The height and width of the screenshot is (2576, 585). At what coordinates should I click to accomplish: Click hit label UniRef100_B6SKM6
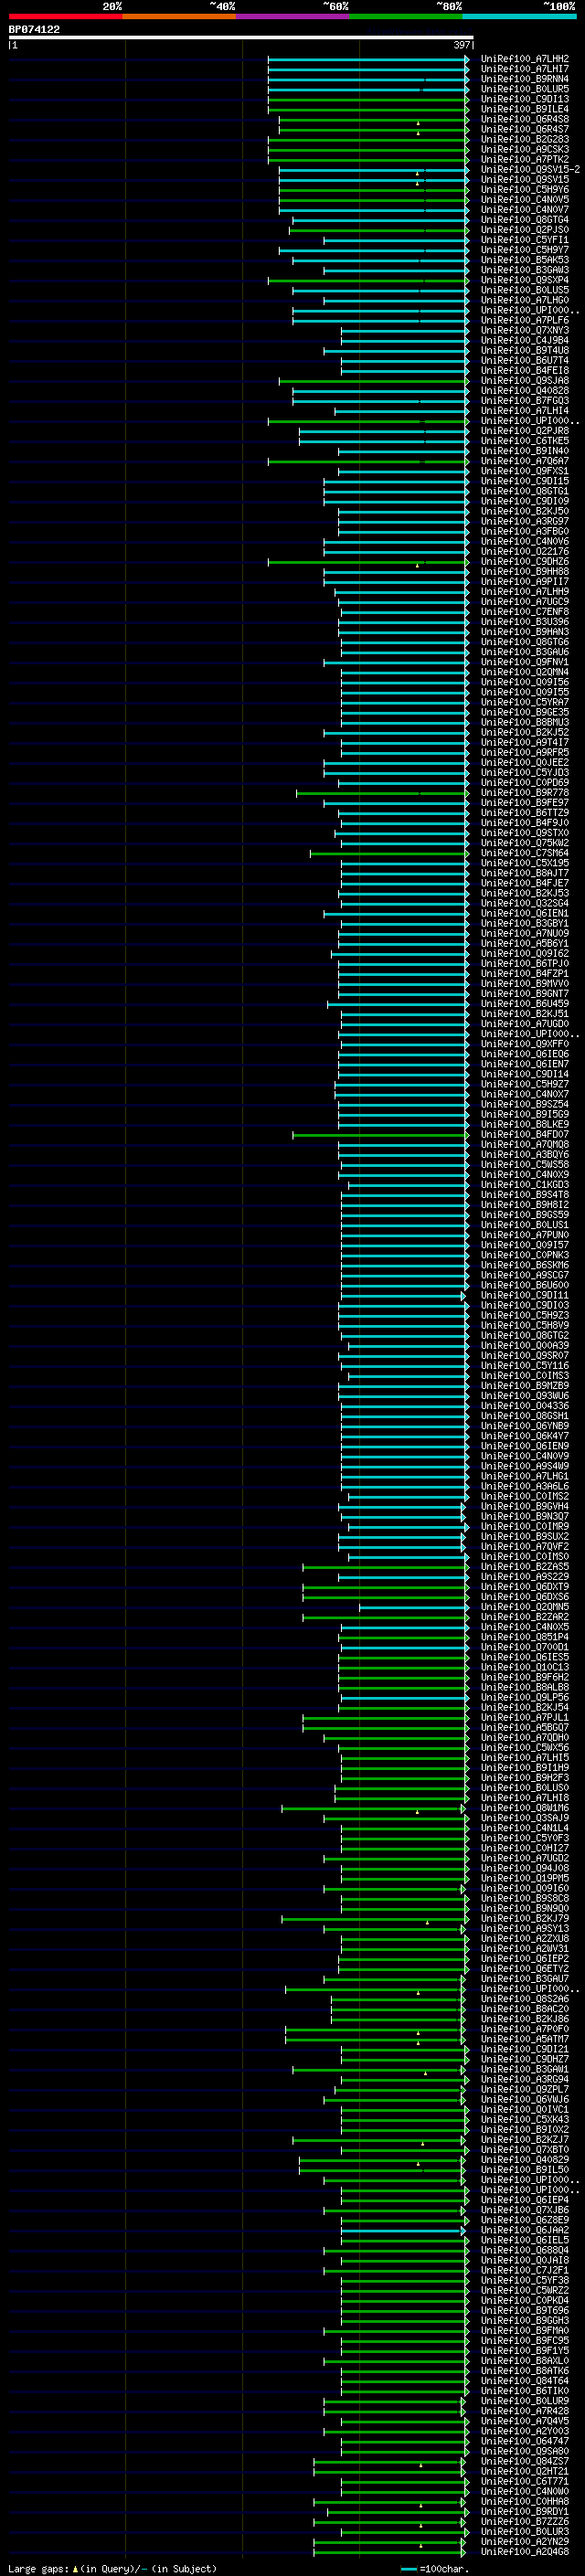[525, 1265]
